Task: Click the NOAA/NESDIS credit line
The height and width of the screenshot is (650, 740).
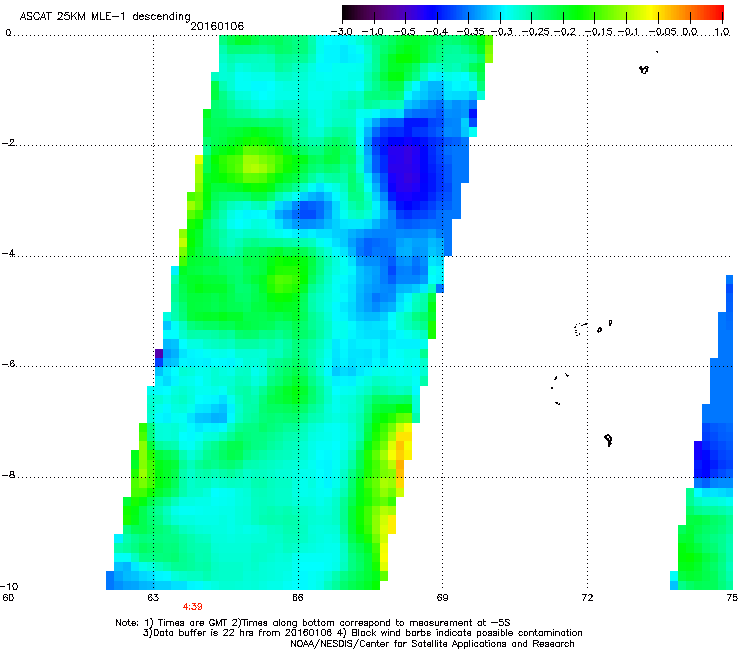Action: point(432,644)
